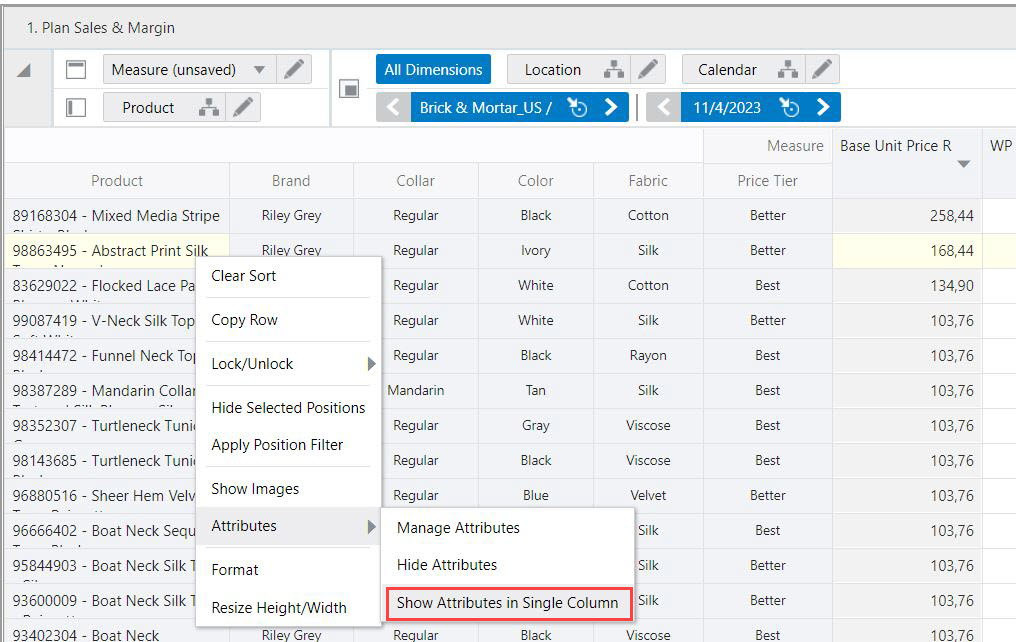Click the 168,44 price cell
This screenshot has width=1016, height=642.
907,251
